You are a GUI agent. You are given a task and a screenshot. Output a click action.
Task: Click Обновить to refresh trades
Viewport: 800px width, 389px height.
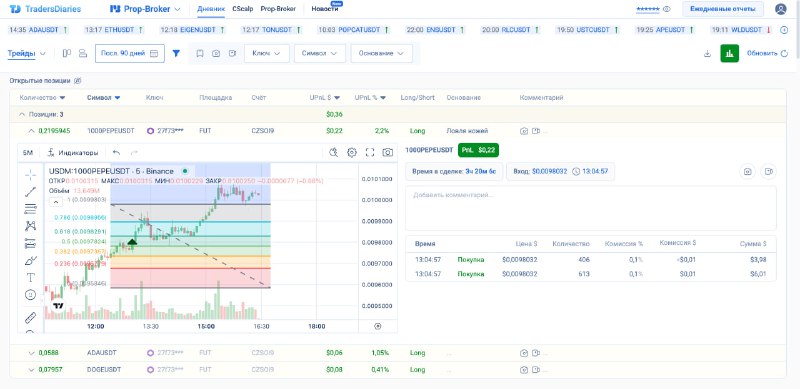click(x=767, y=53)
